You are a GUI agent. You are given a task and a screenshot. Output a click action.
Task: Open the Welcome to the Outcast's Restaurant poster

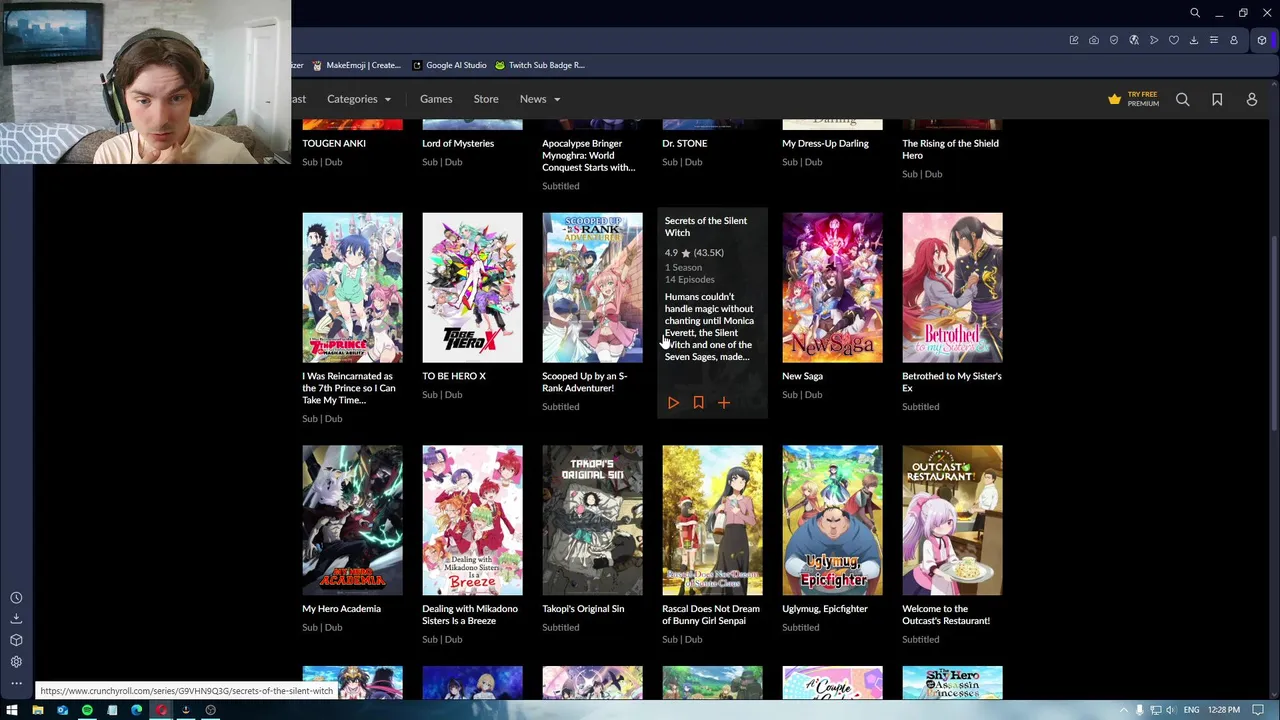(952, 520)
